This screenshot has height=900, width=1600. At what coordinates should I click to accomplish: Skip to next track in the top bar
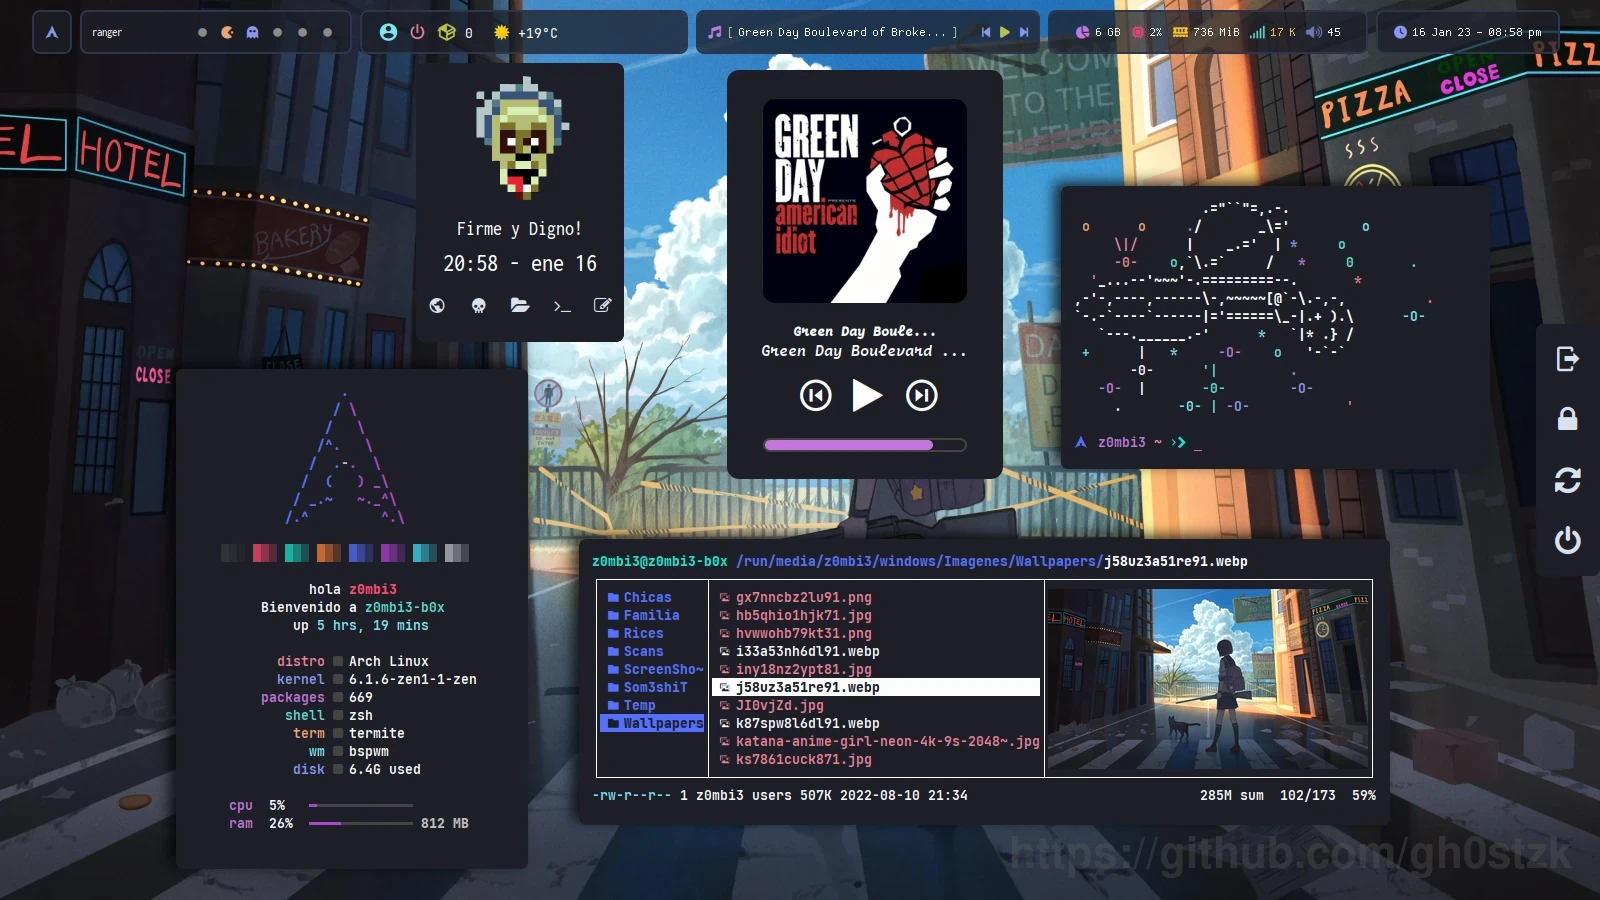1024,32
